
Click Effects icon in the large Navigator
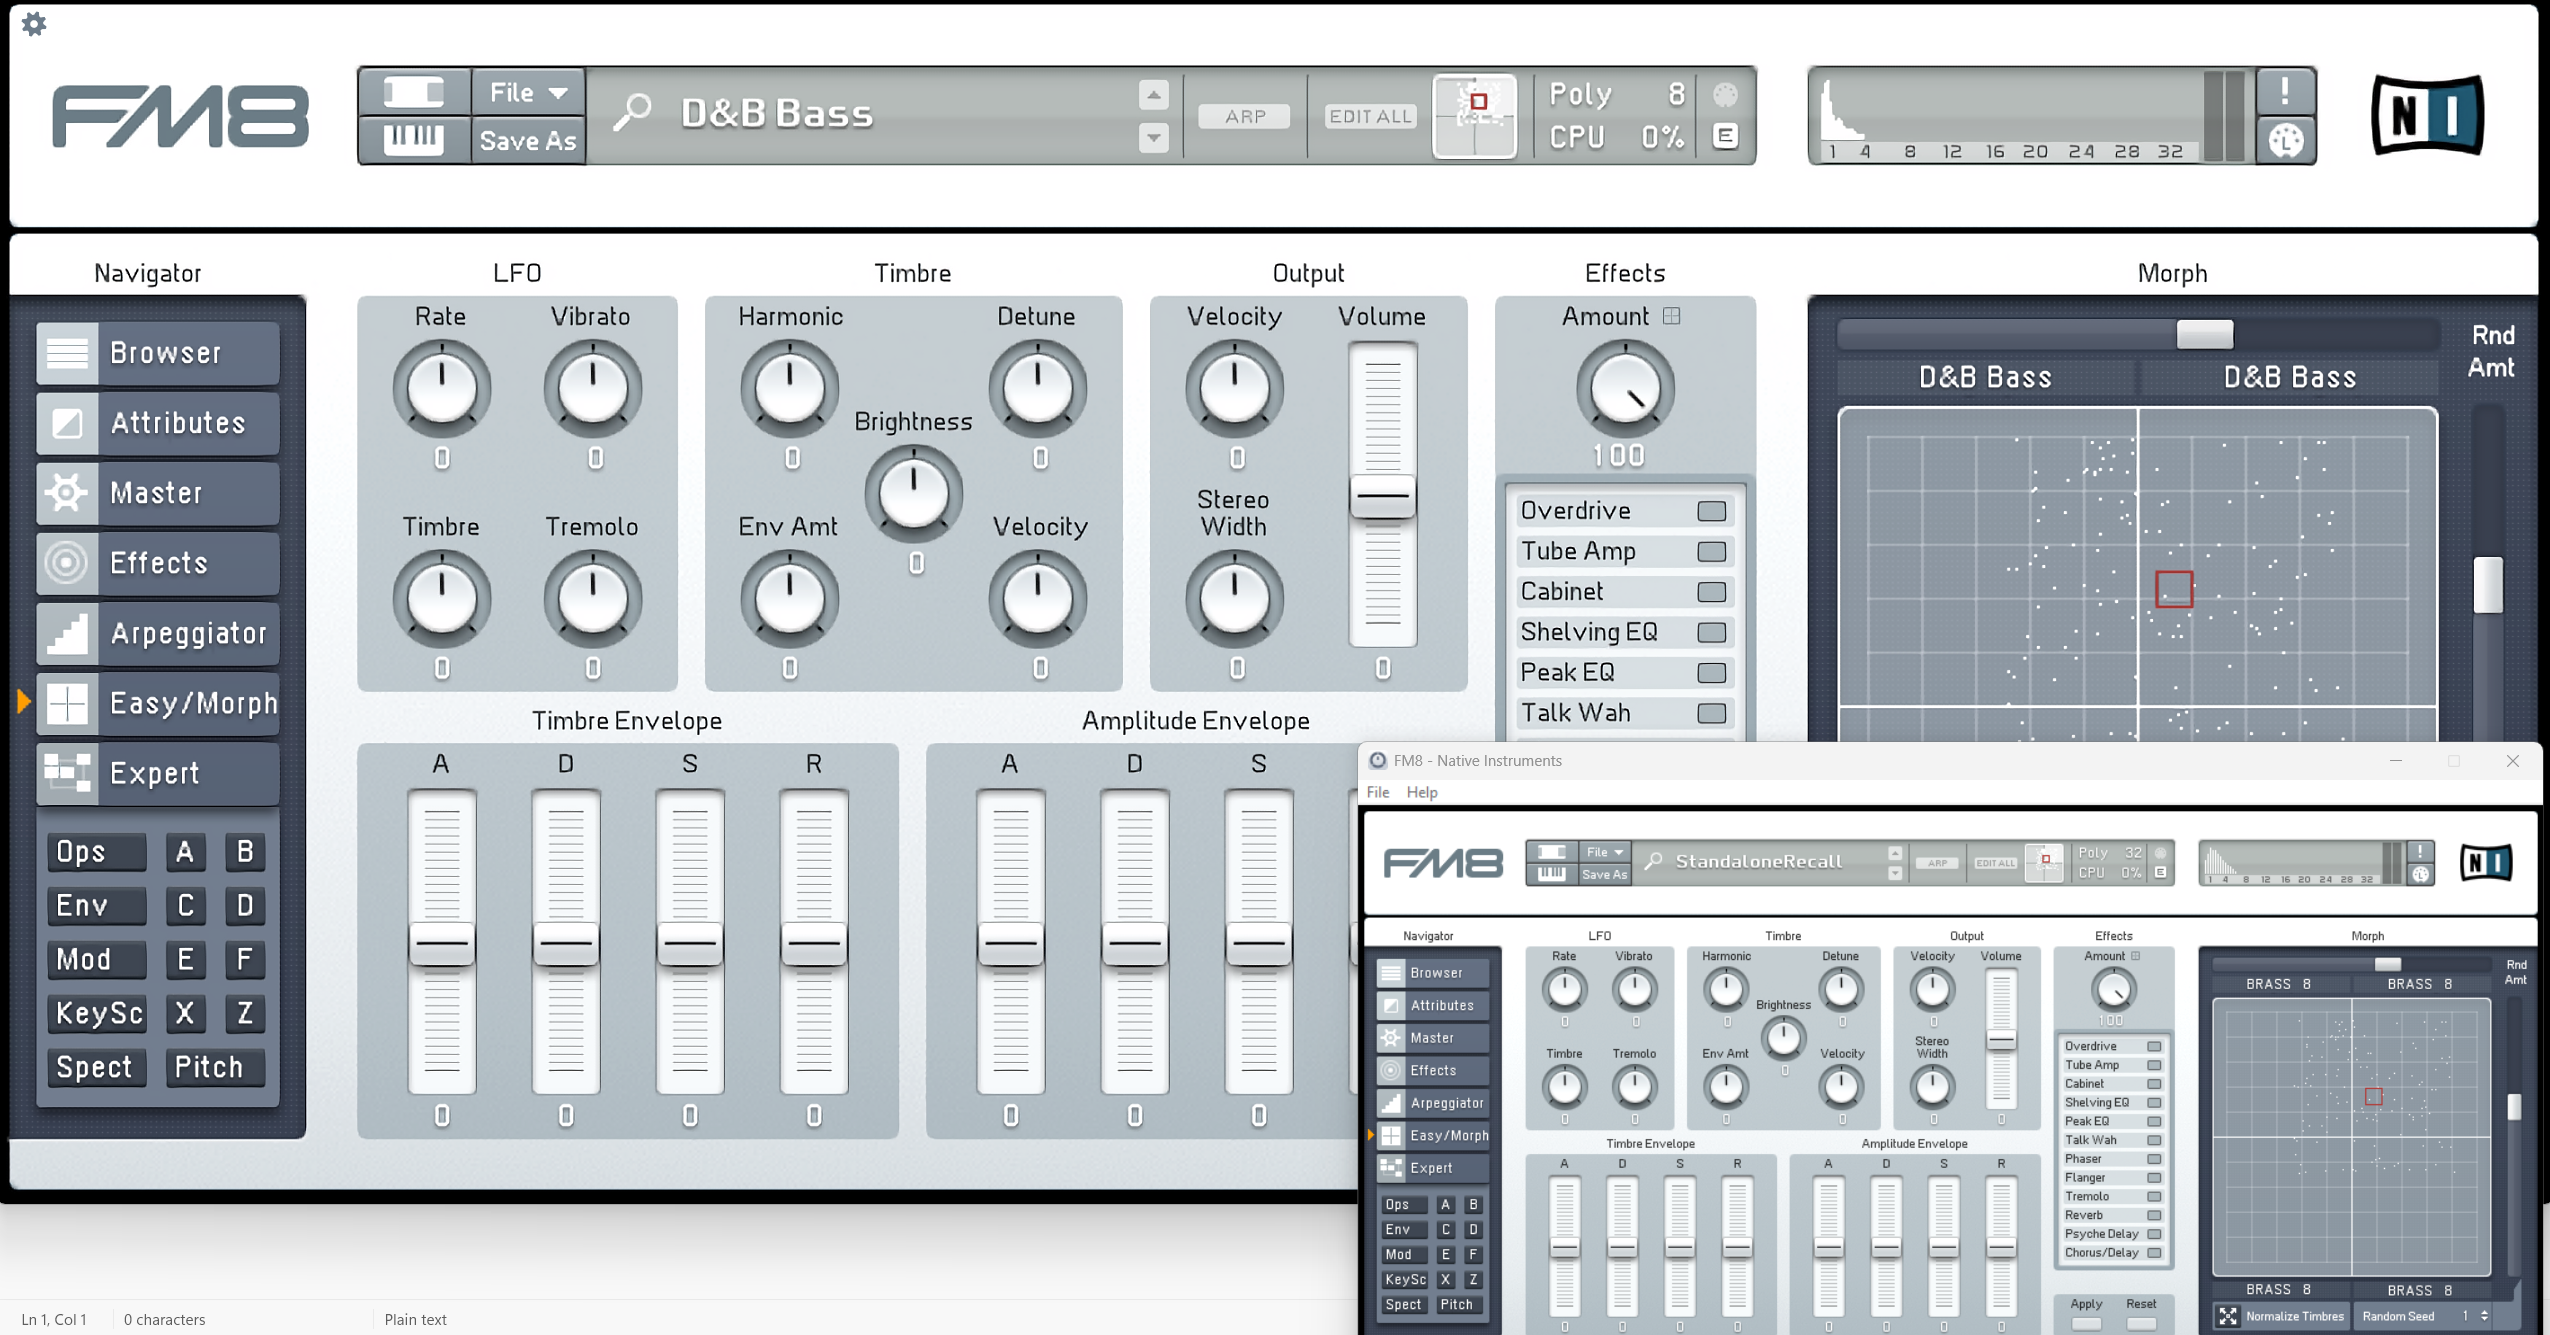point(67,563)
